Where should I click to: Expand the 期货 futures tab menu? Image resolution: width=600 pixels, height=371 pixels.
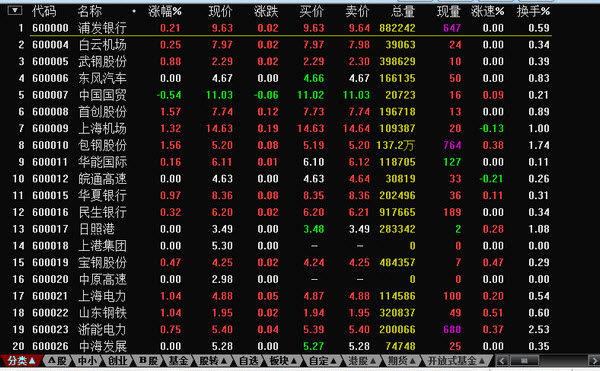[401, 360]
